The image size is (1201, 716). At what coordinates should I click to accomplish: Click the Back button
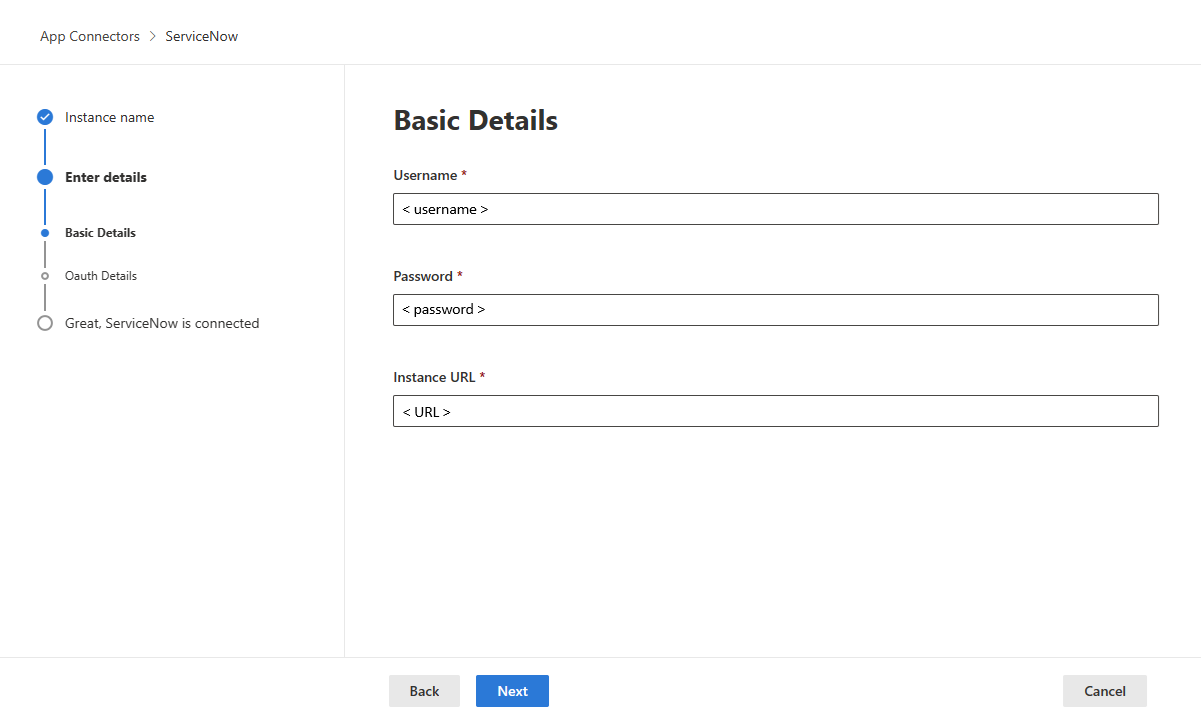point(424,691)
